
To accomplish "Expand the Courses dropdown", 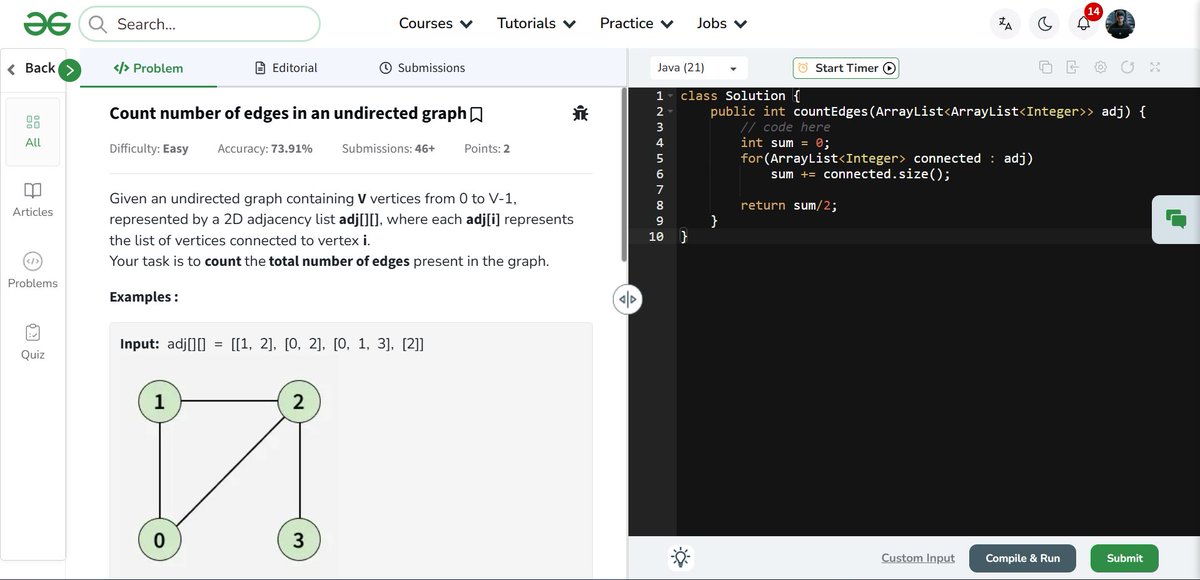I will [435, 22].
